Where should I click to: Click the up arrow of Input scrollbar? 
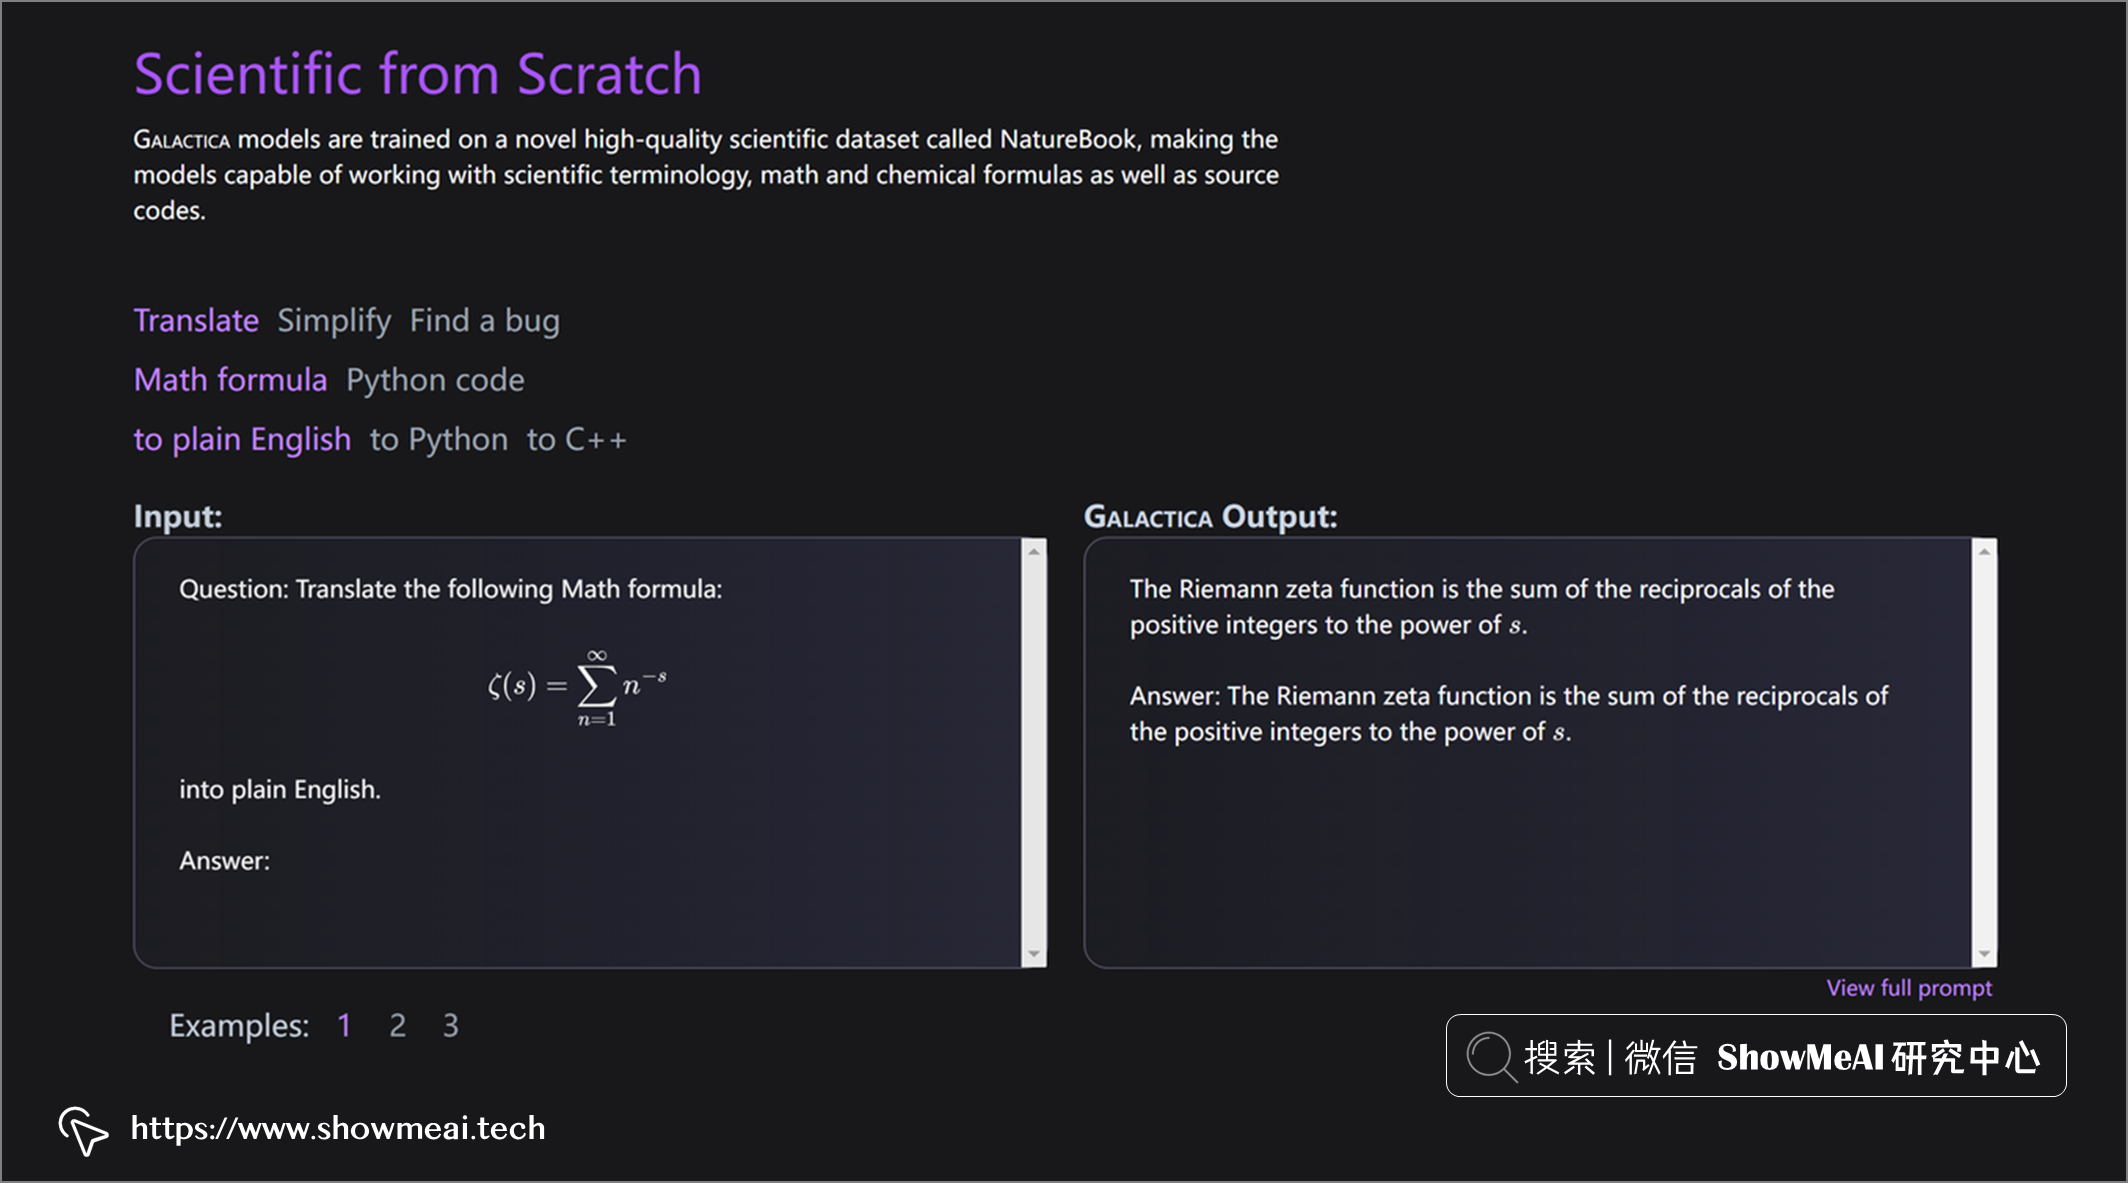[1034, 551]
